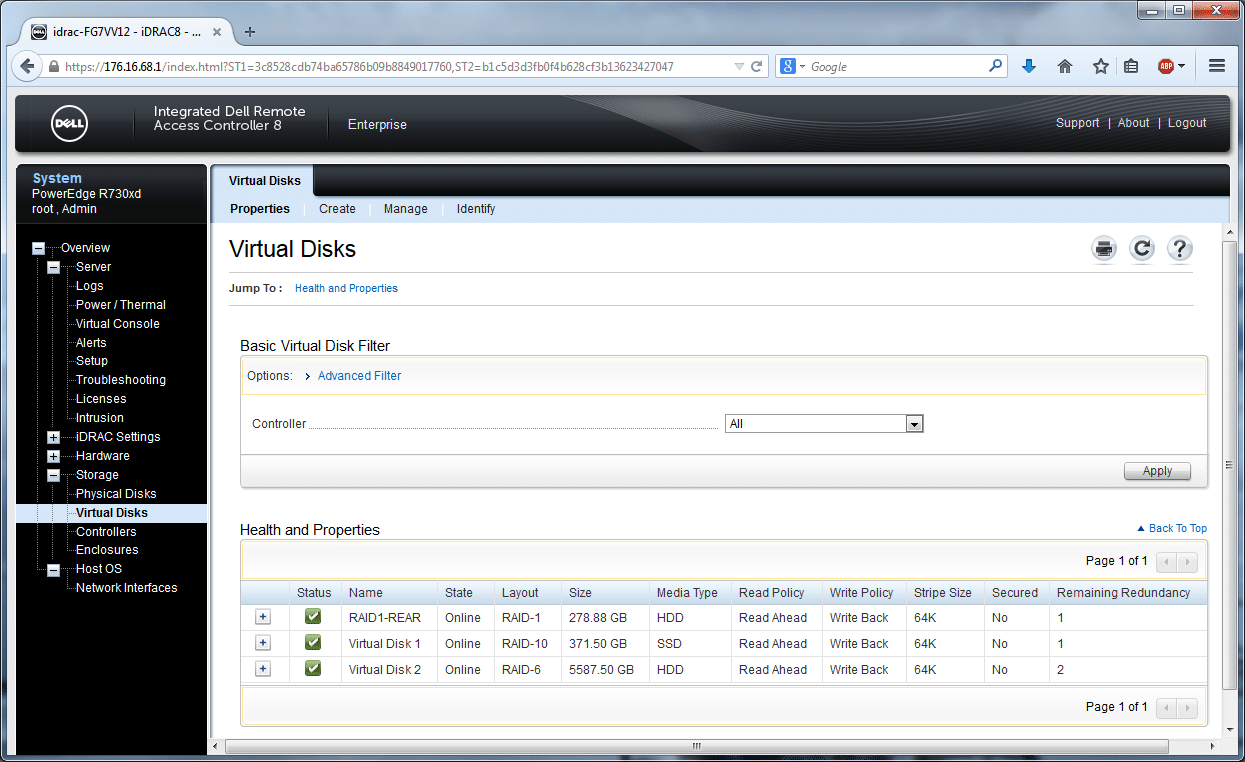Click Virtual Disk 2 status checkmark

(313, 669)
